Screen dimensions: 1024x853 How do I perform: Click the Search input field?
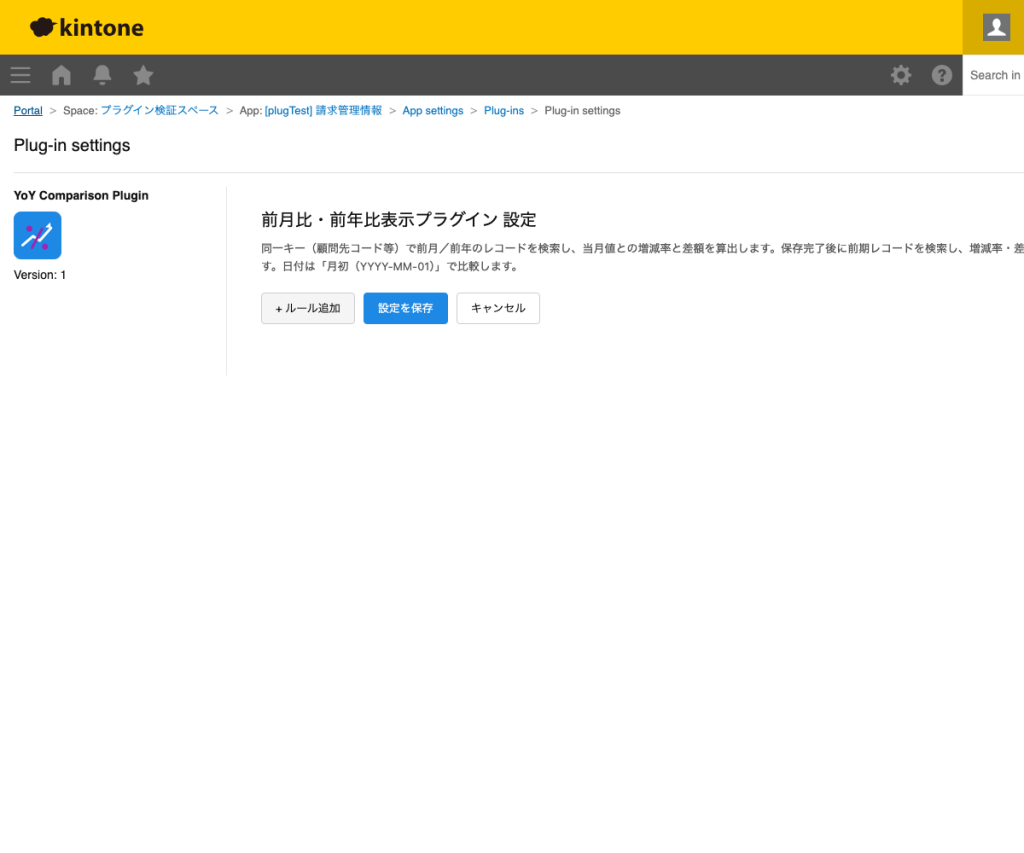click(995, 75)
